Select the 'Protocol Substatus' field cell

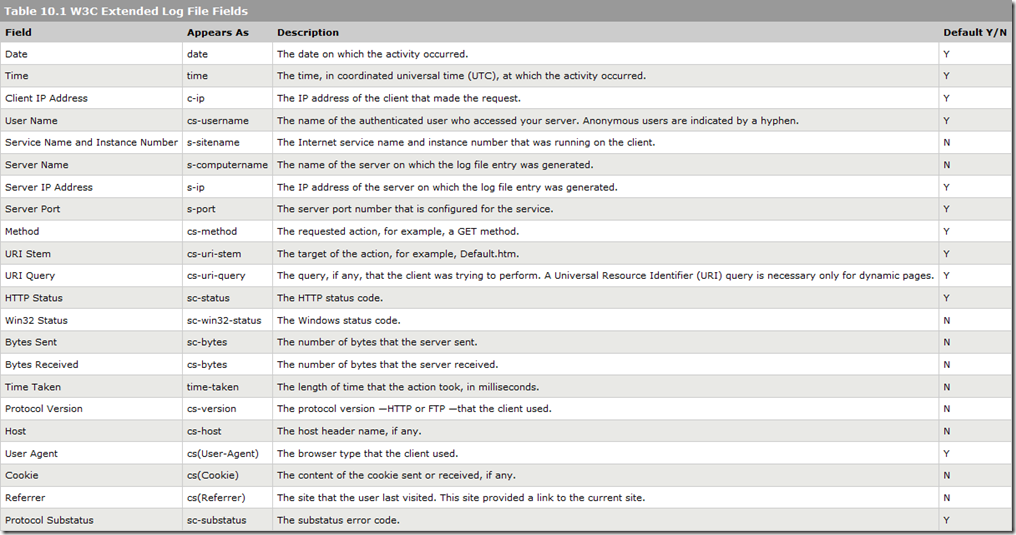click(91, 520)
